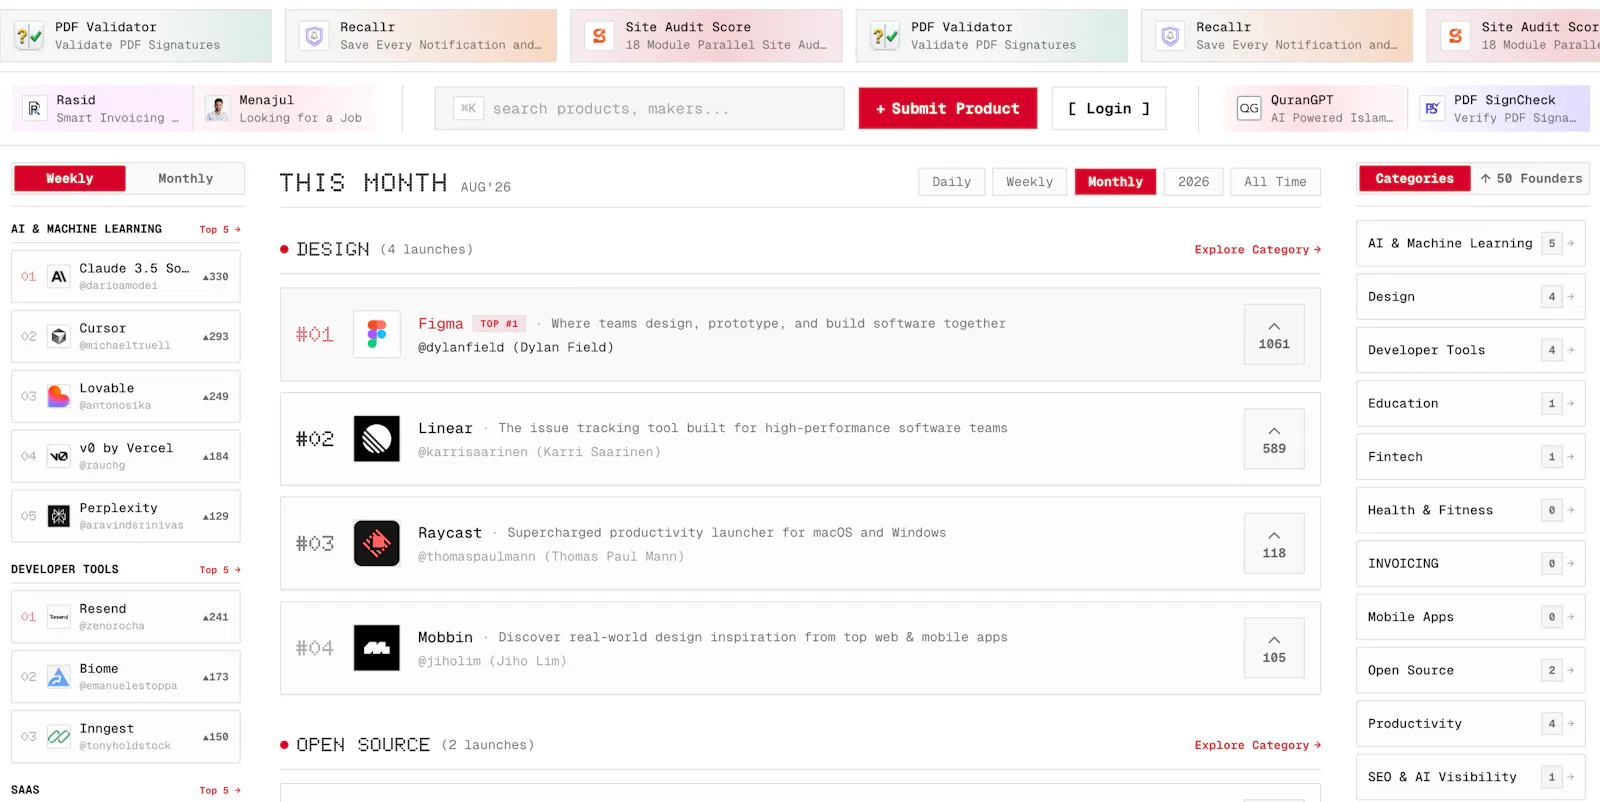Click the Rasid invoicing icon

click(34, 108)
